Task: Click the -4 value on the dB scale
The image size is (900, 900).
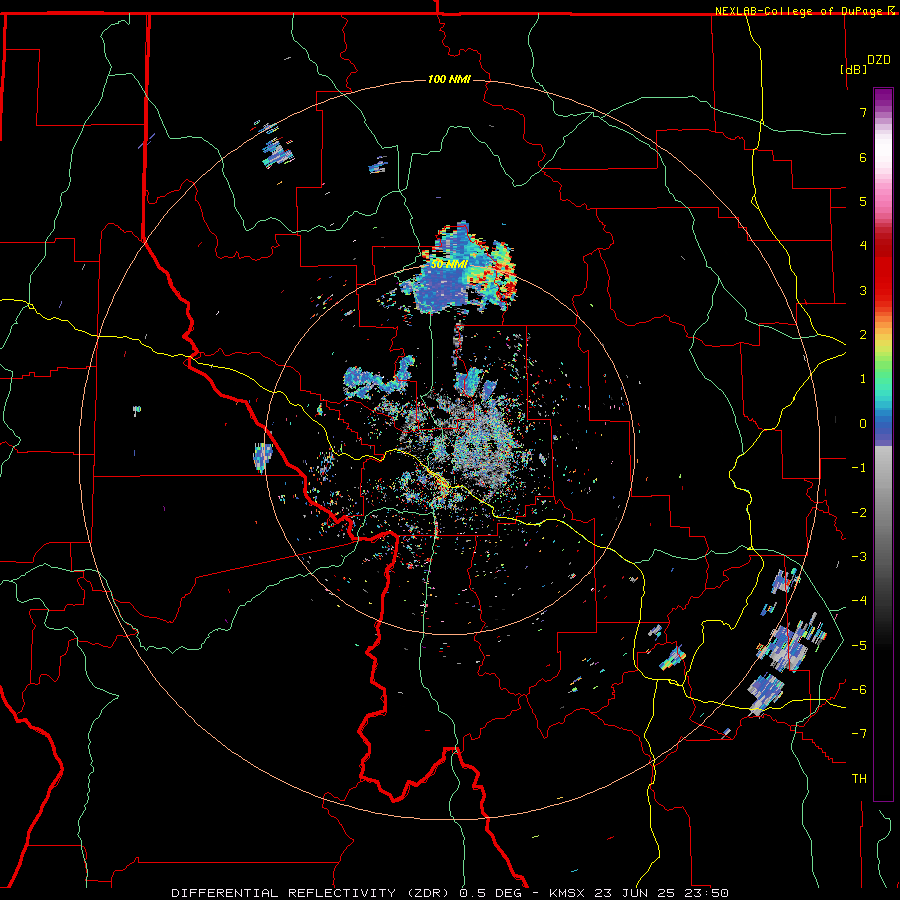Action: click(x=859, y=601)
